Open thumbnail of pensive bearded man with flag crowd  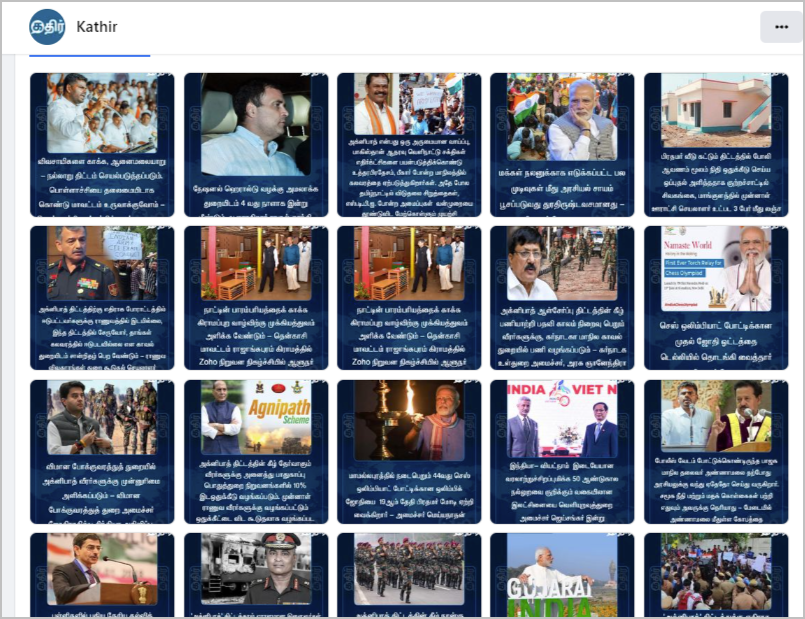click(562, 145)
